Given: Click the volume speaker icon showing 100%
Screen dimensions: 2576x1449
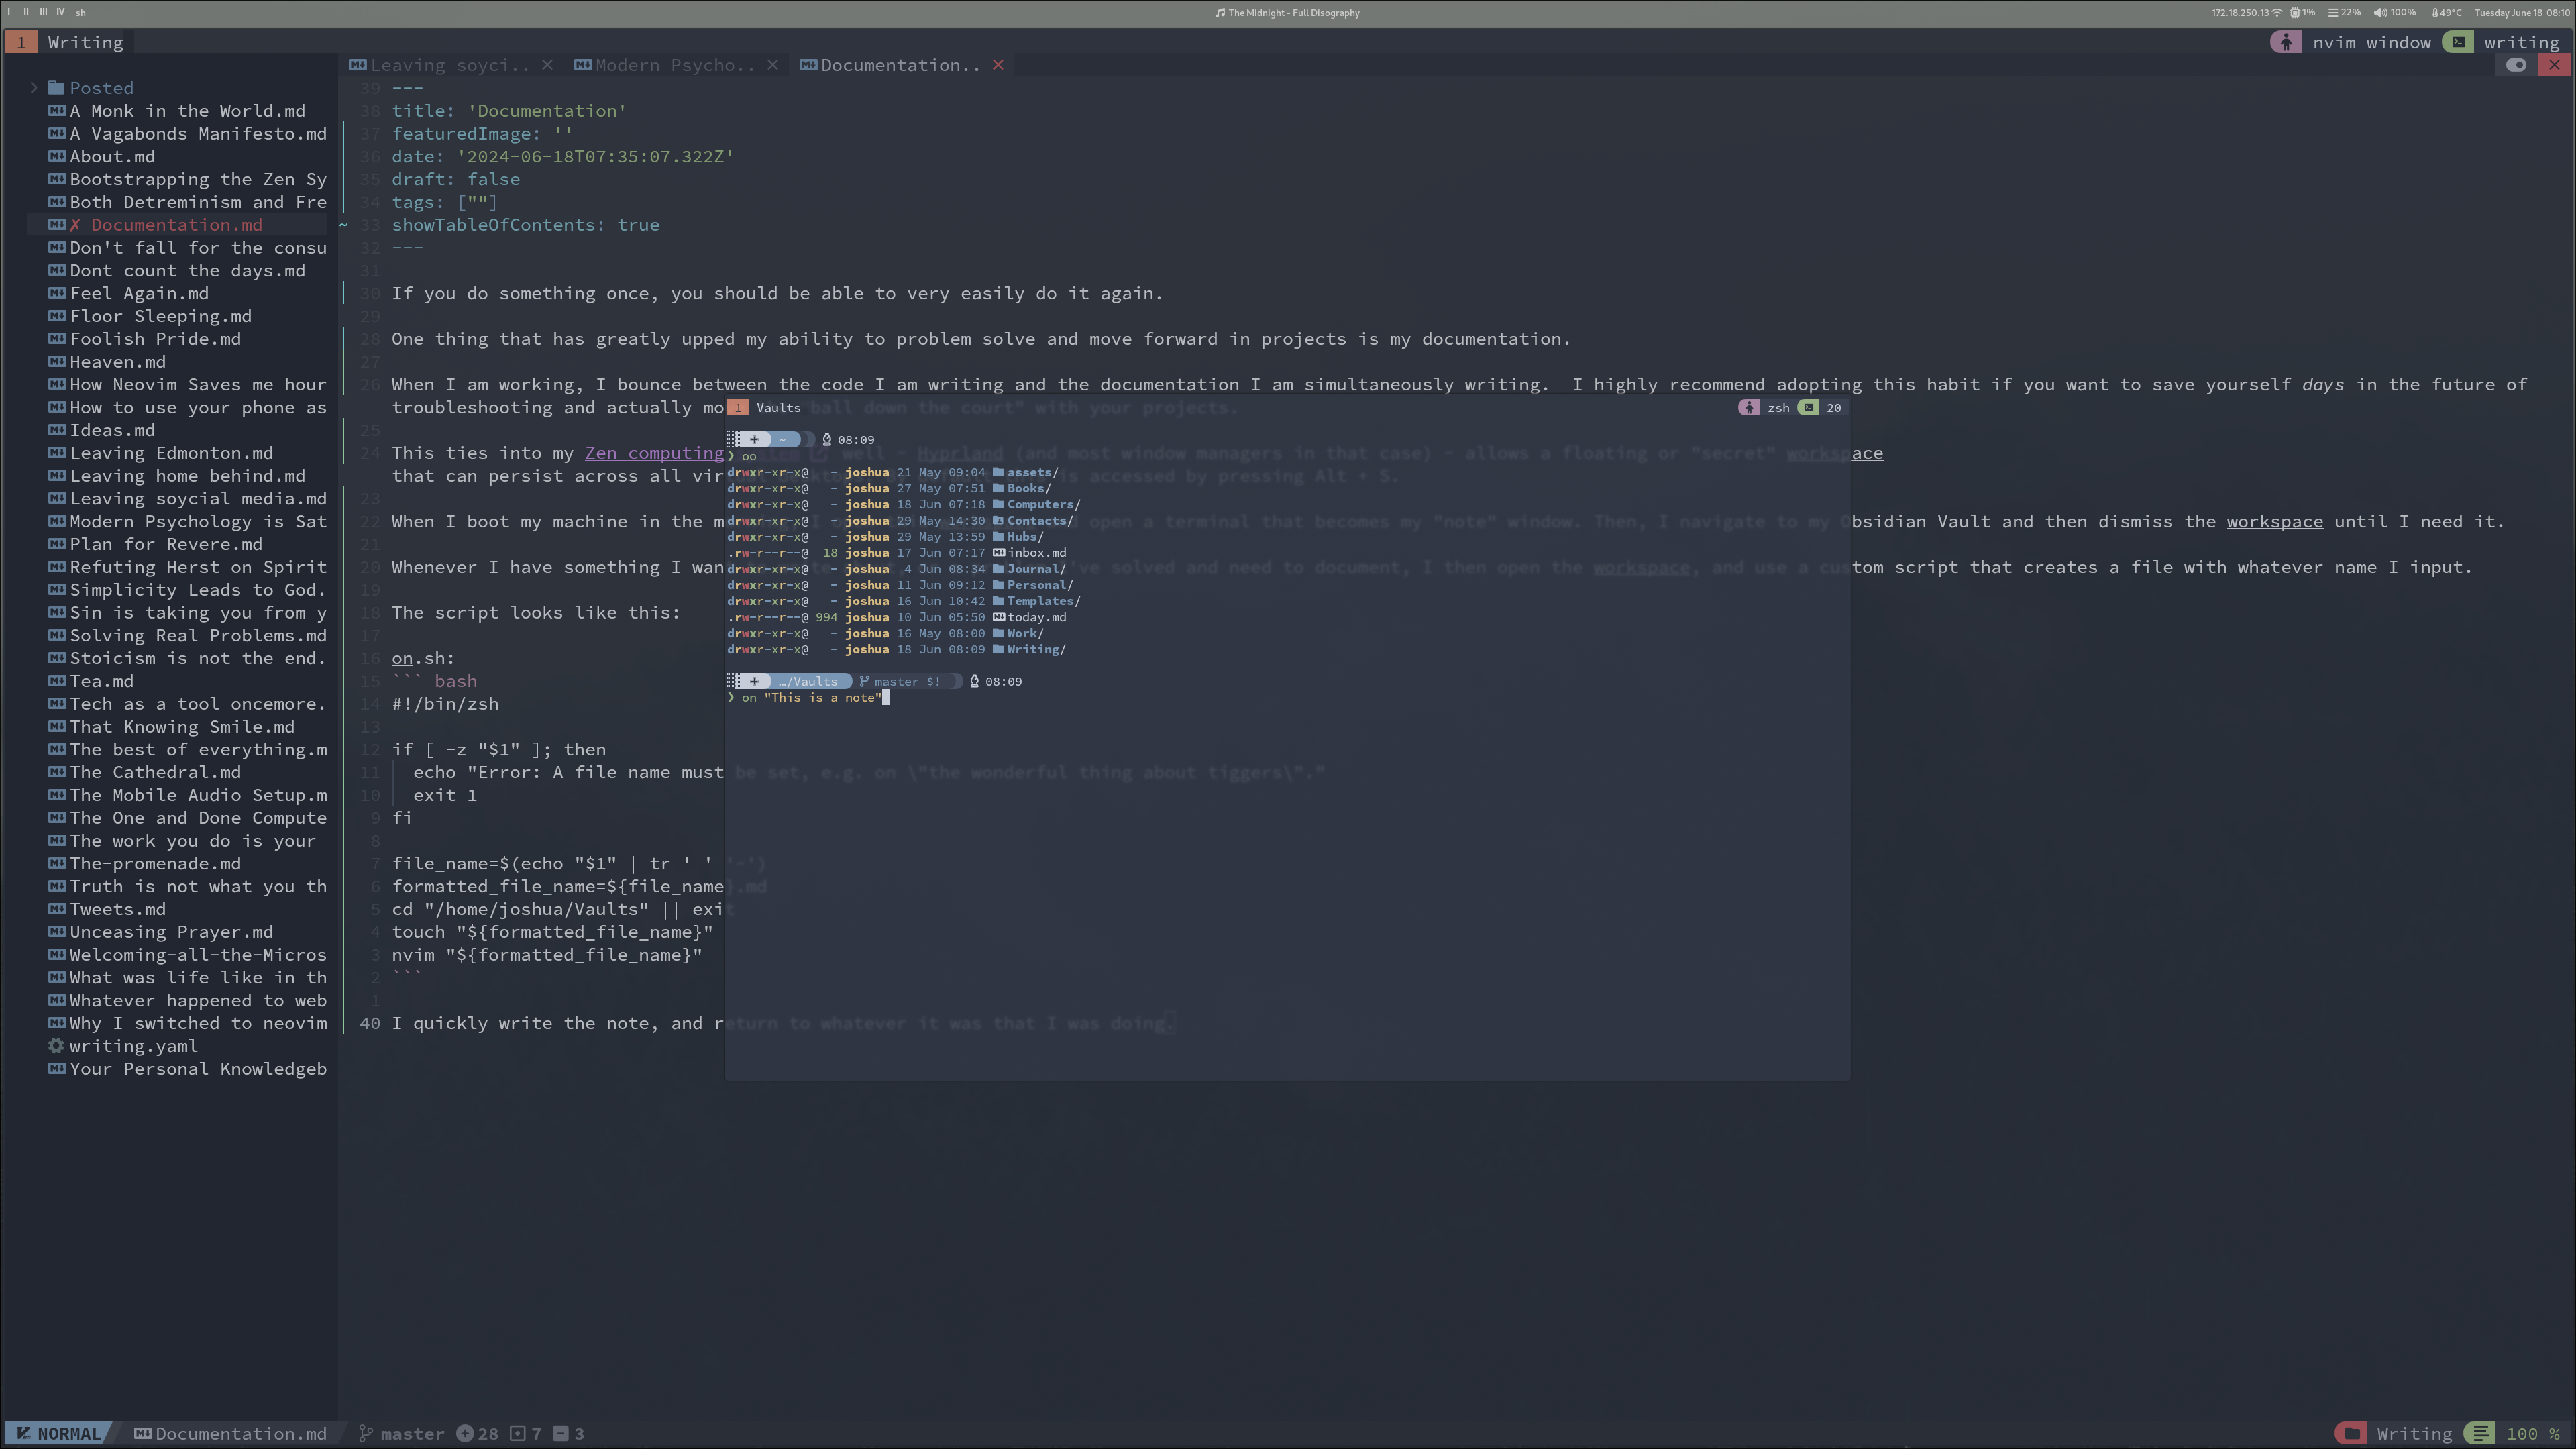Looking at the screenshot, I should pyautogui.click(x=2380, y=13).
